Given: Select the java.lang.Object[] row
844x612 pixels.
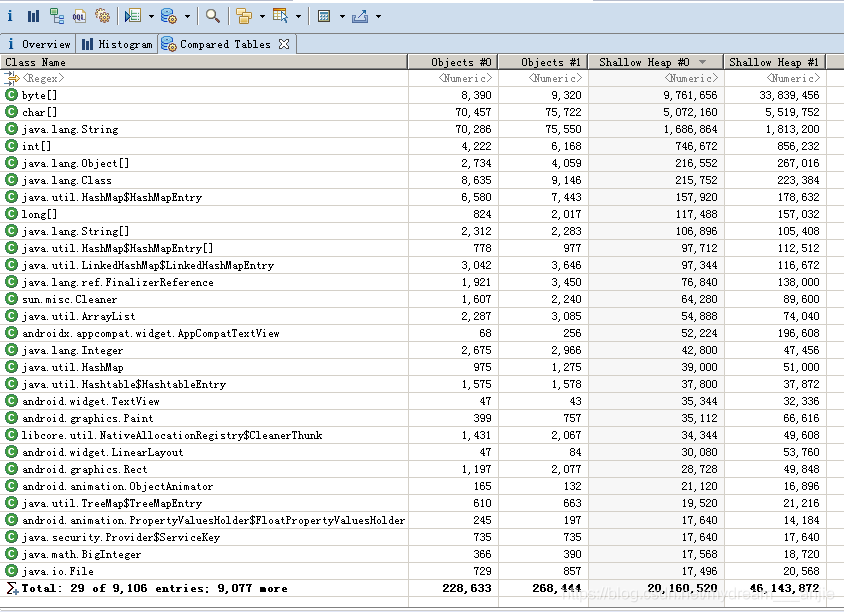Looking at the screenshot, I should [413, 163].
